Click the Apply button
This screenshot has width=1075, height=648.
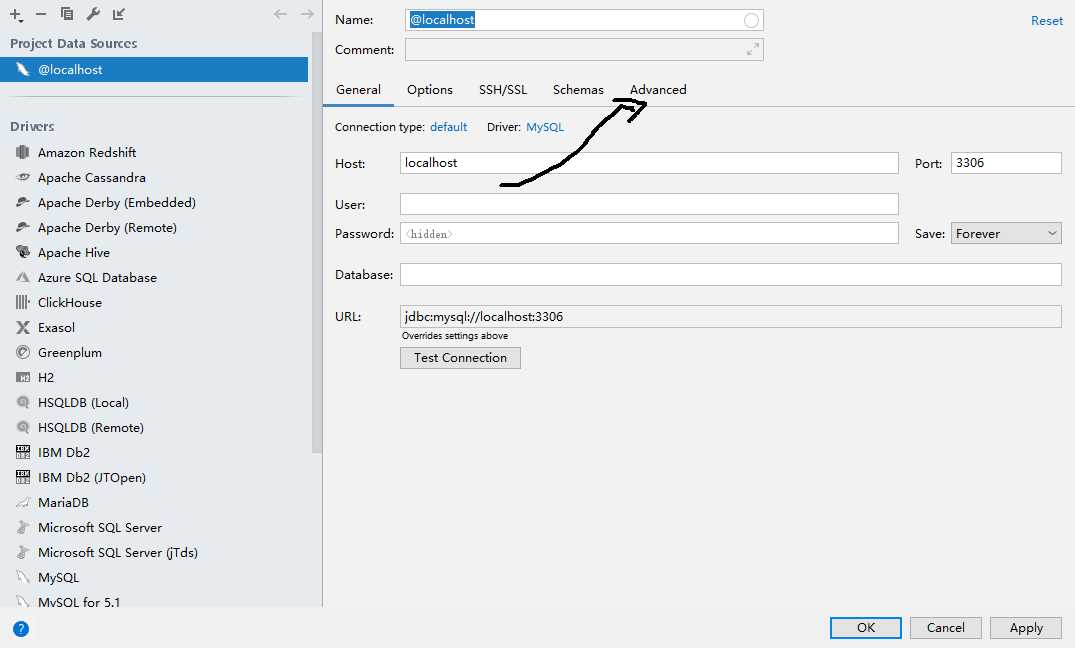pos(1026,627)
